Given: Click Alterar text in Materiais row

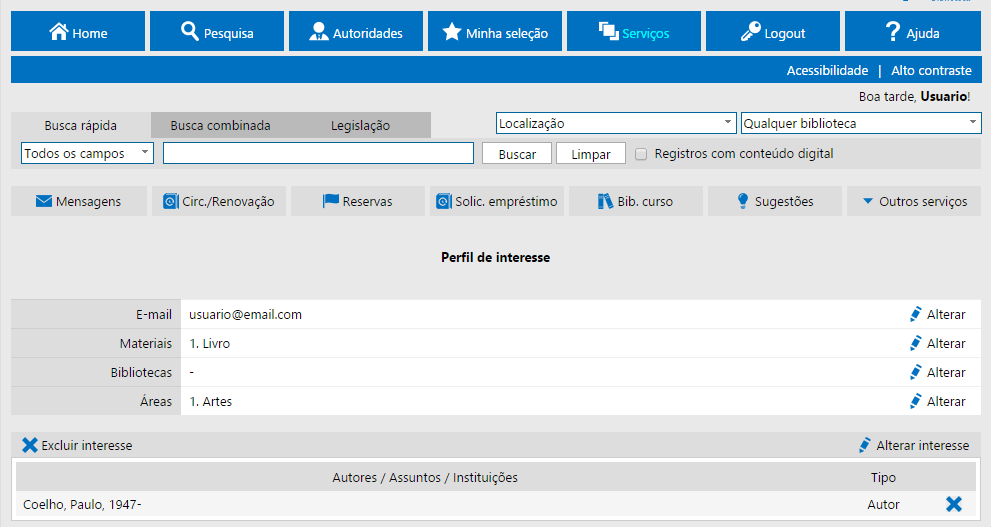Looking at the screenshot, I should [946, 344].
